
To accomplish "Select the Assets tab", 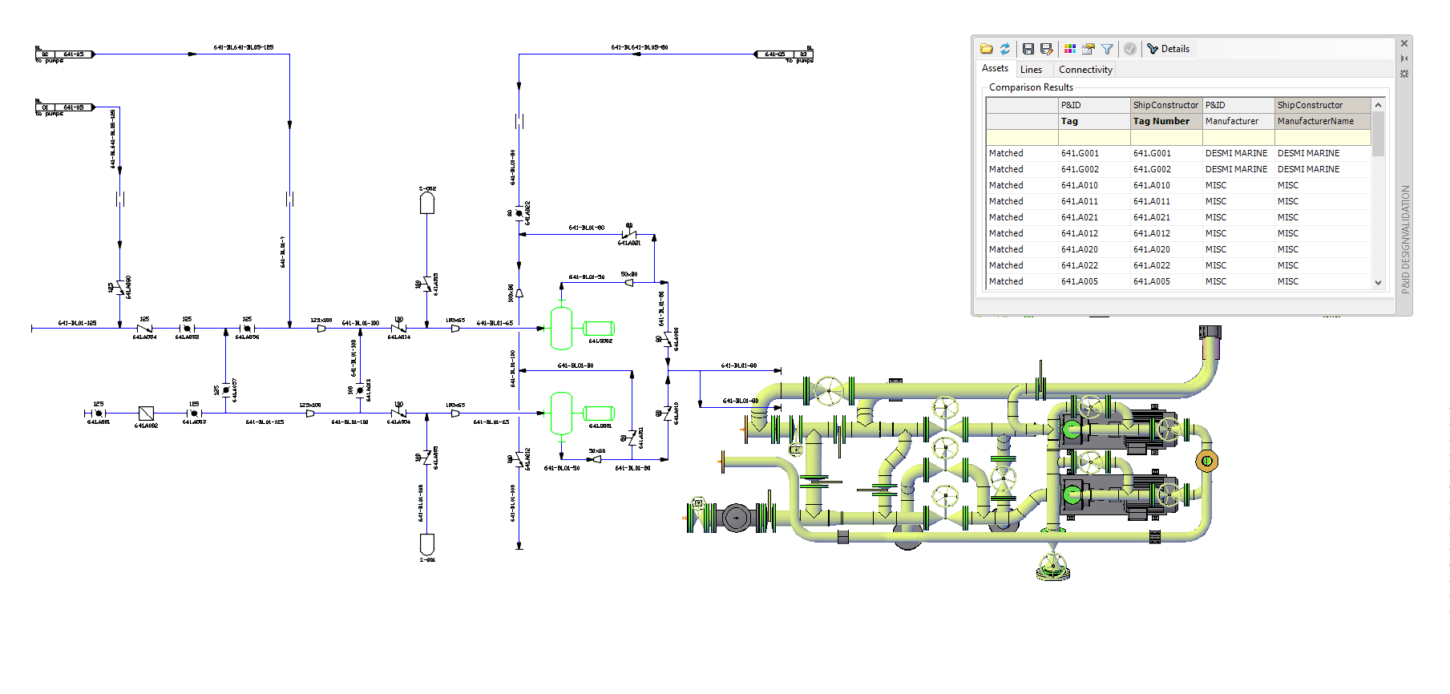I will [995, 69].
